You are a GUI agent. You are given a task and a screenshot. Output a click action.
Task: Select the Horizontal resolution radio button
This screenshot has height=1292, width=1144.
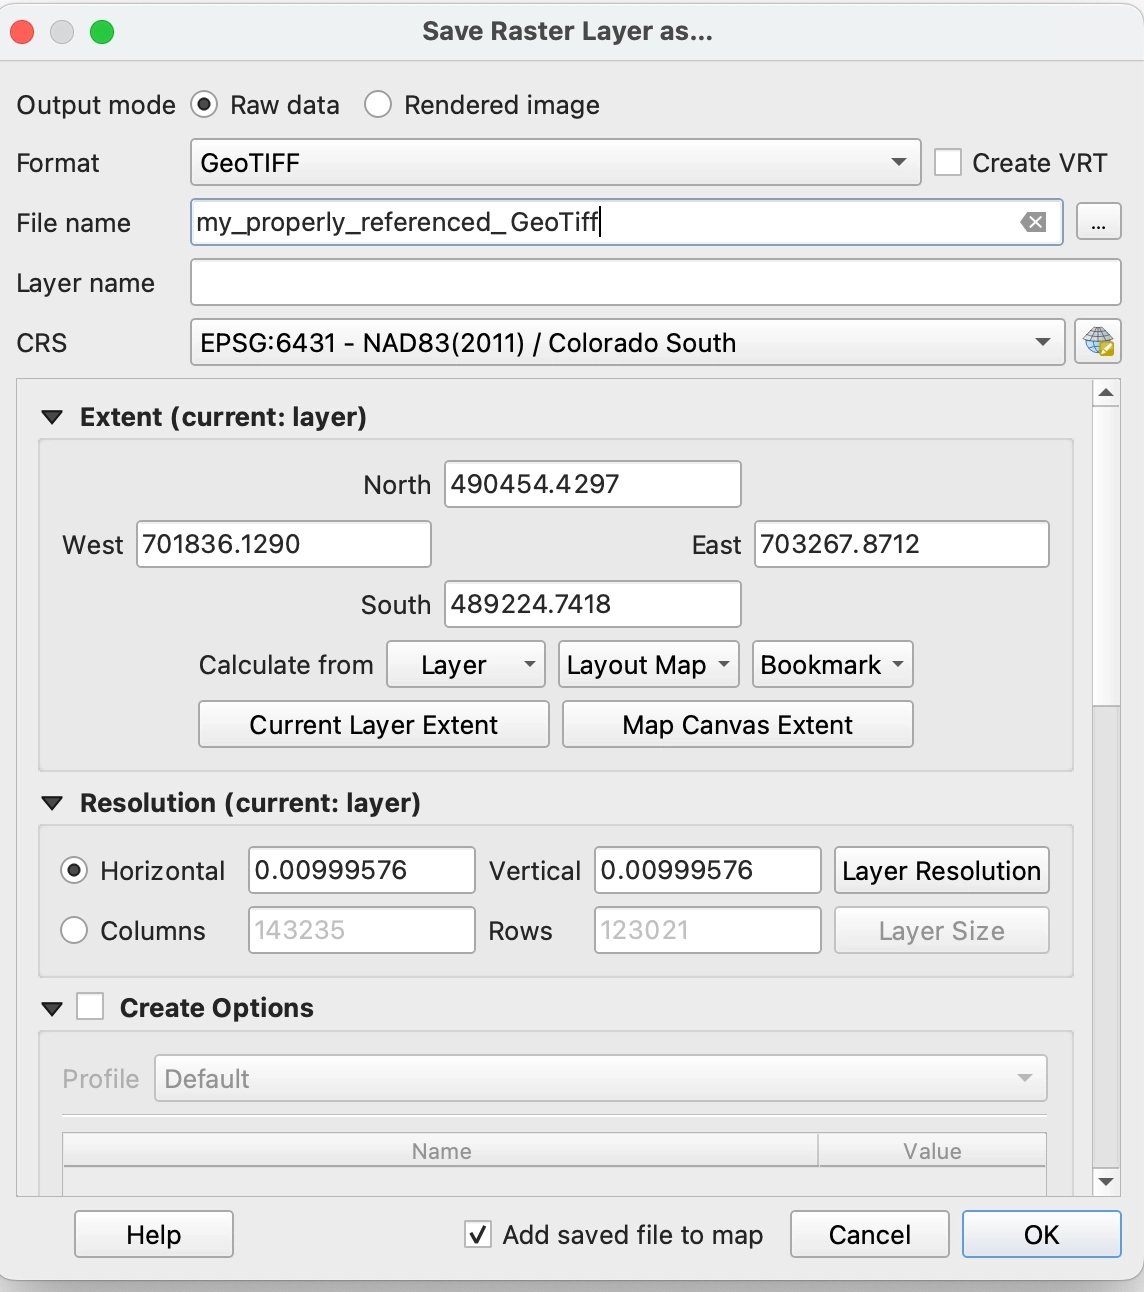[75, 871]
